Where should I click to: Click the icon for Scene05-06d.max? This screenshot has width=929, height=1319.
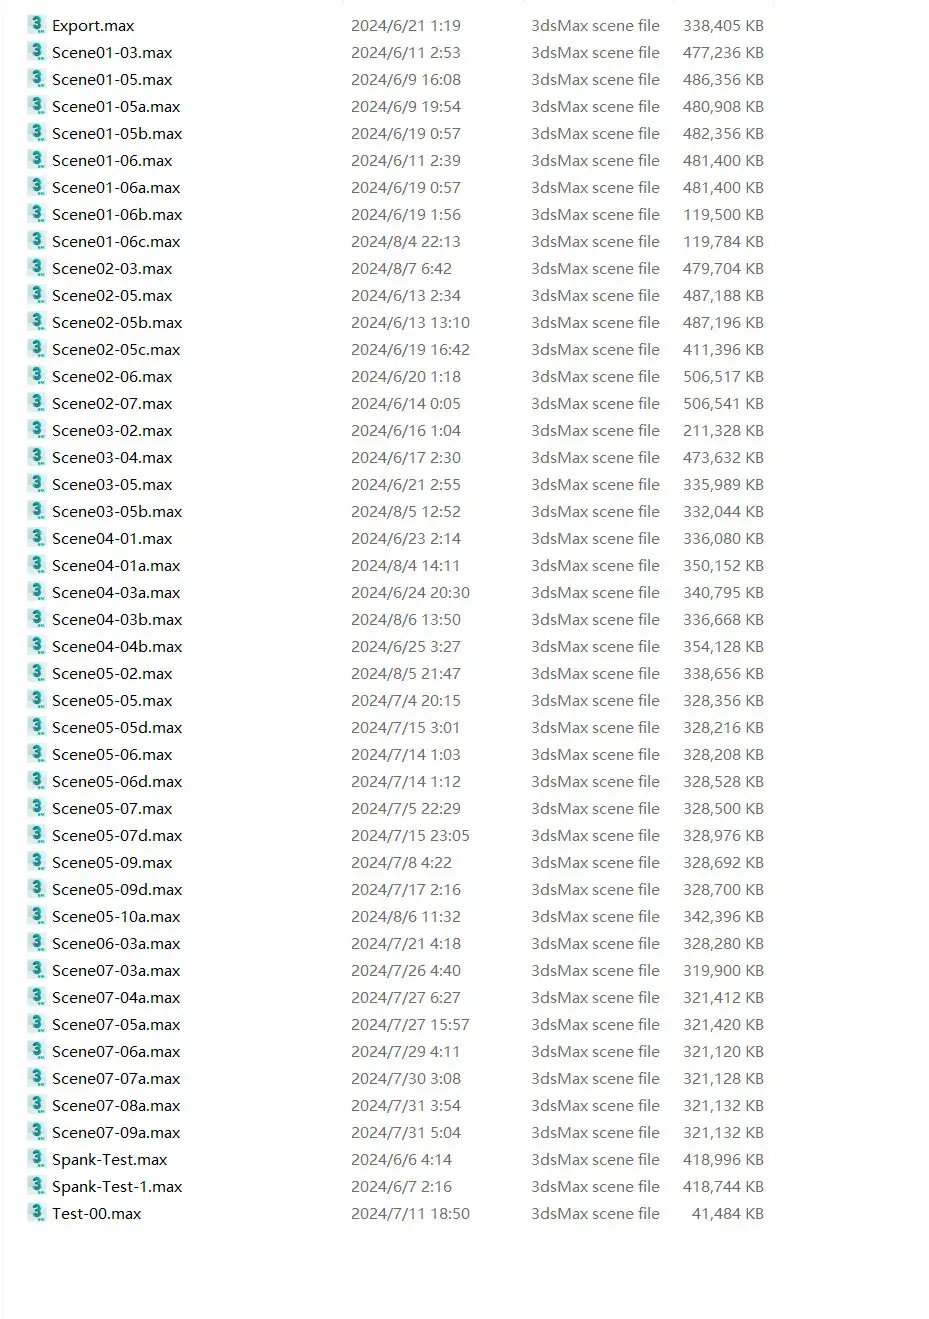point(37,781)
